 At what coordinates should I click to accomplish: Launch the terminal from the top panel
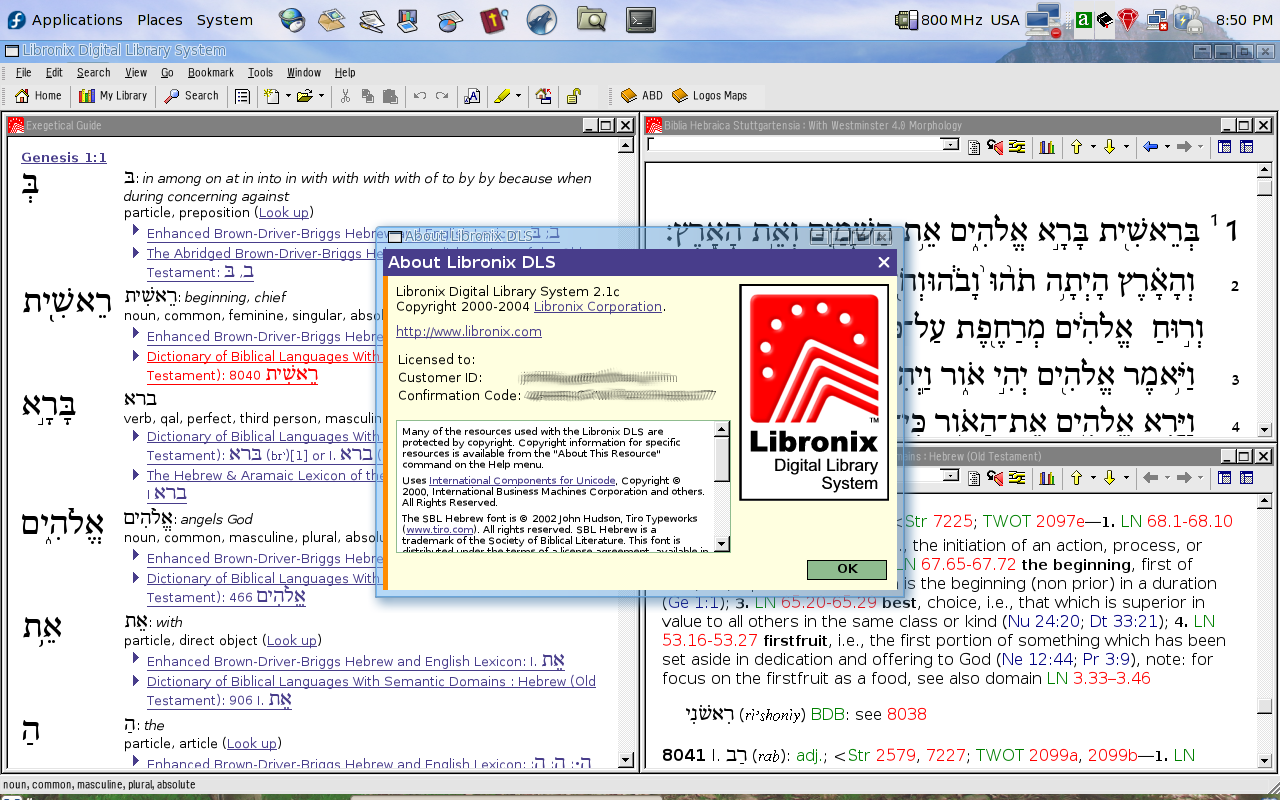(641, 18)
